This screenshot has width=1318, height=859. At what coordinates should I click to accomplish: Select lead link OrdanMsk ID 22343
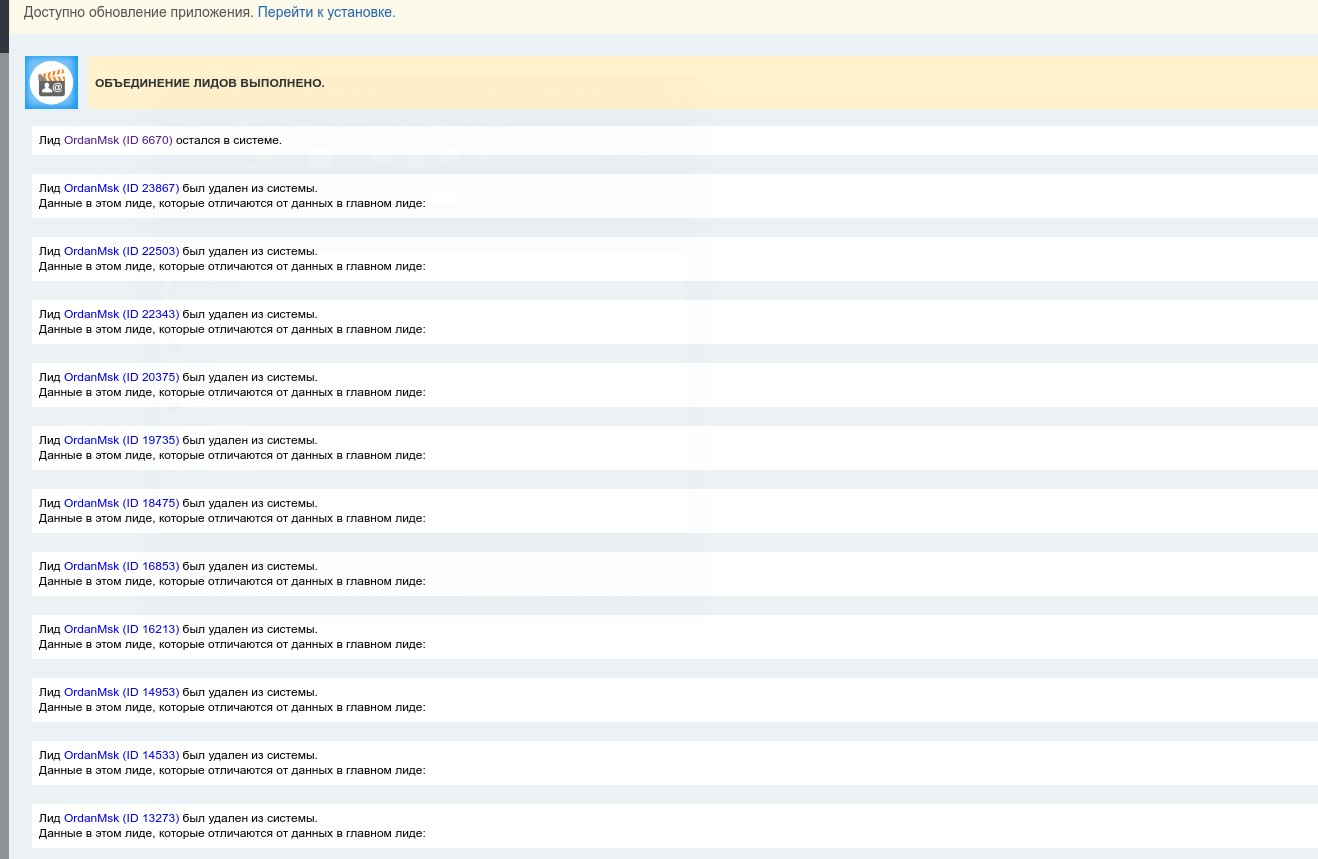(121, 314)
